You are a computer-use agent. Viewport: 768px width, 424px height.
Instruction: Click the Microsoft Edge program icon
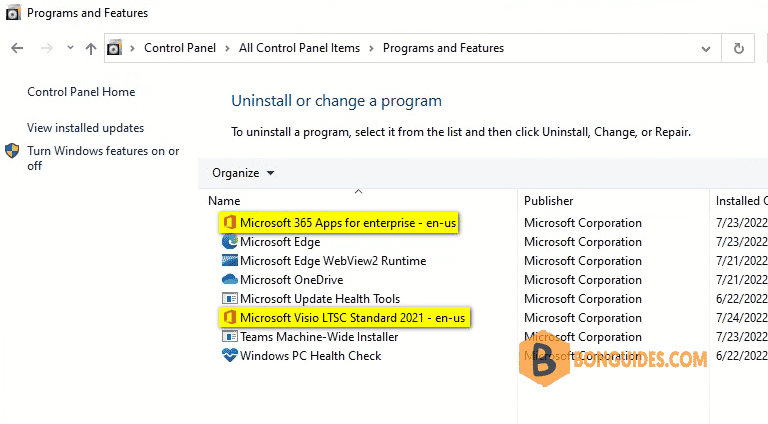[230, 241]
